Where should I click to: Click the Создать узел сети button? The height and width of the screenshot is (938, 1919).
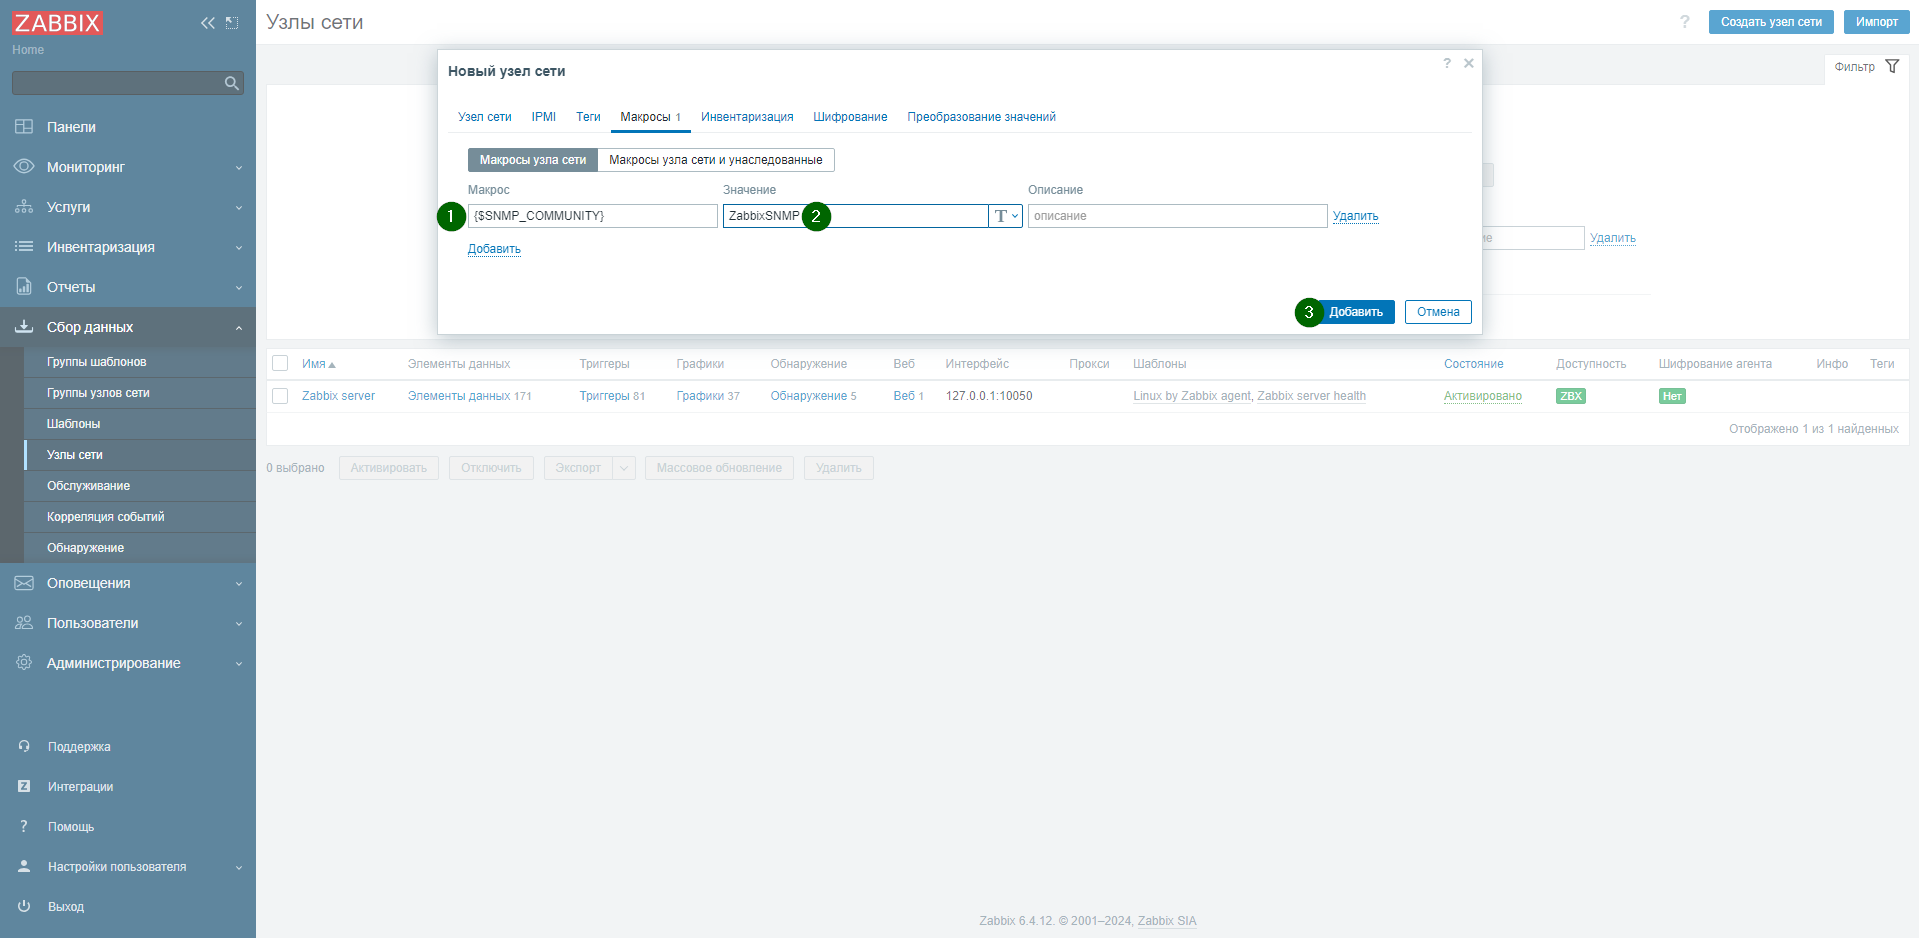click(1771, 22)
